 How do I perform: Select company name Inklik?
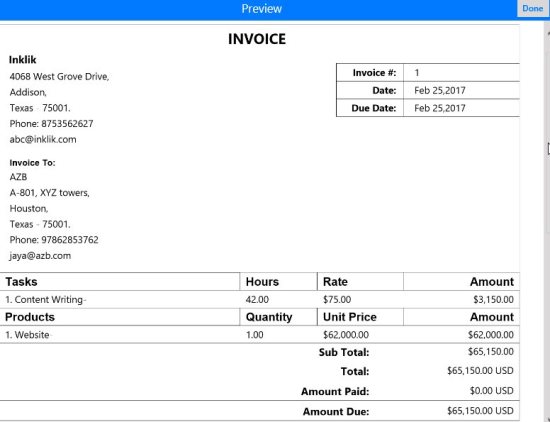click(x=22, y=60)
